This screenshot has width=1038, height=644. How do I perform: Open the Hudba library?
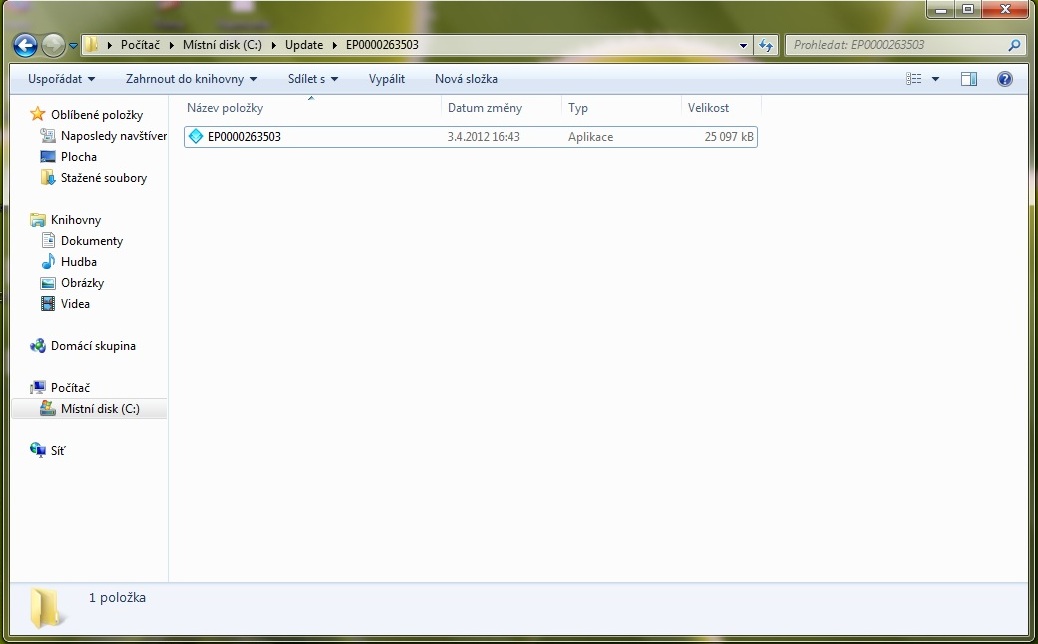coord(79,262)
